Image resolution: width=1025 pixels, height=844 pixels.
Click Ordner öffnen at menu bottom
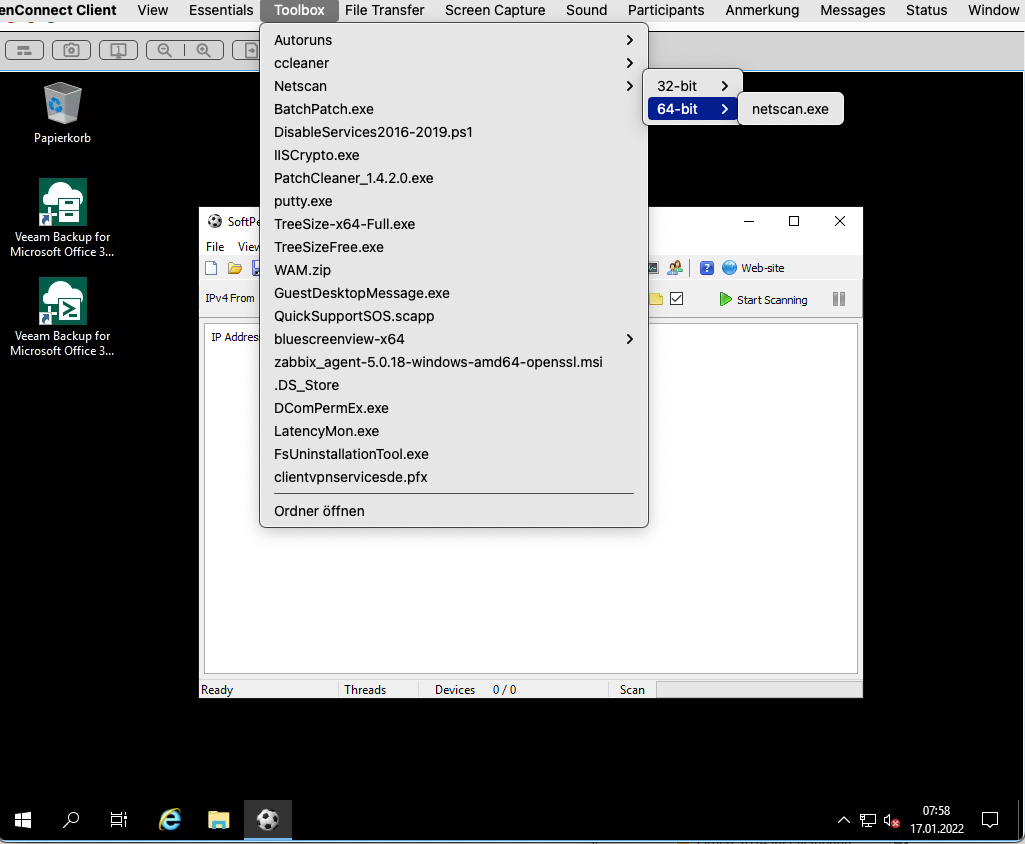454,511
